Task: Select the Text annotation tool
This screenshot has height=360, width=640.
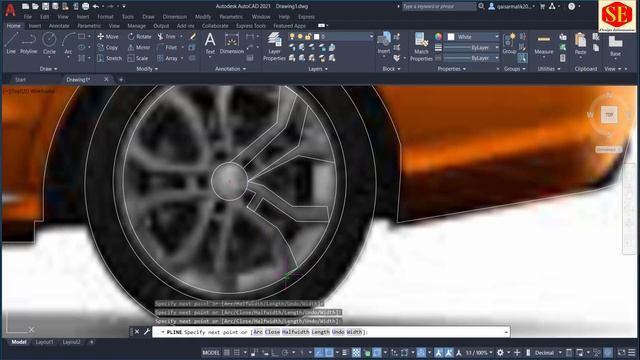Action: click(210, 43)
